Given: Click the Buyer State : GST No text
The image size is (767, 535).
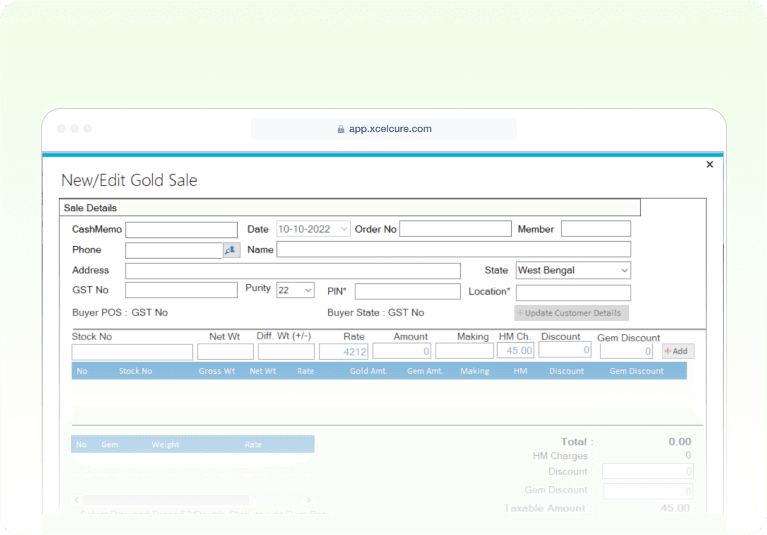Looking at the screenshot, I should (x=376, y=312).
